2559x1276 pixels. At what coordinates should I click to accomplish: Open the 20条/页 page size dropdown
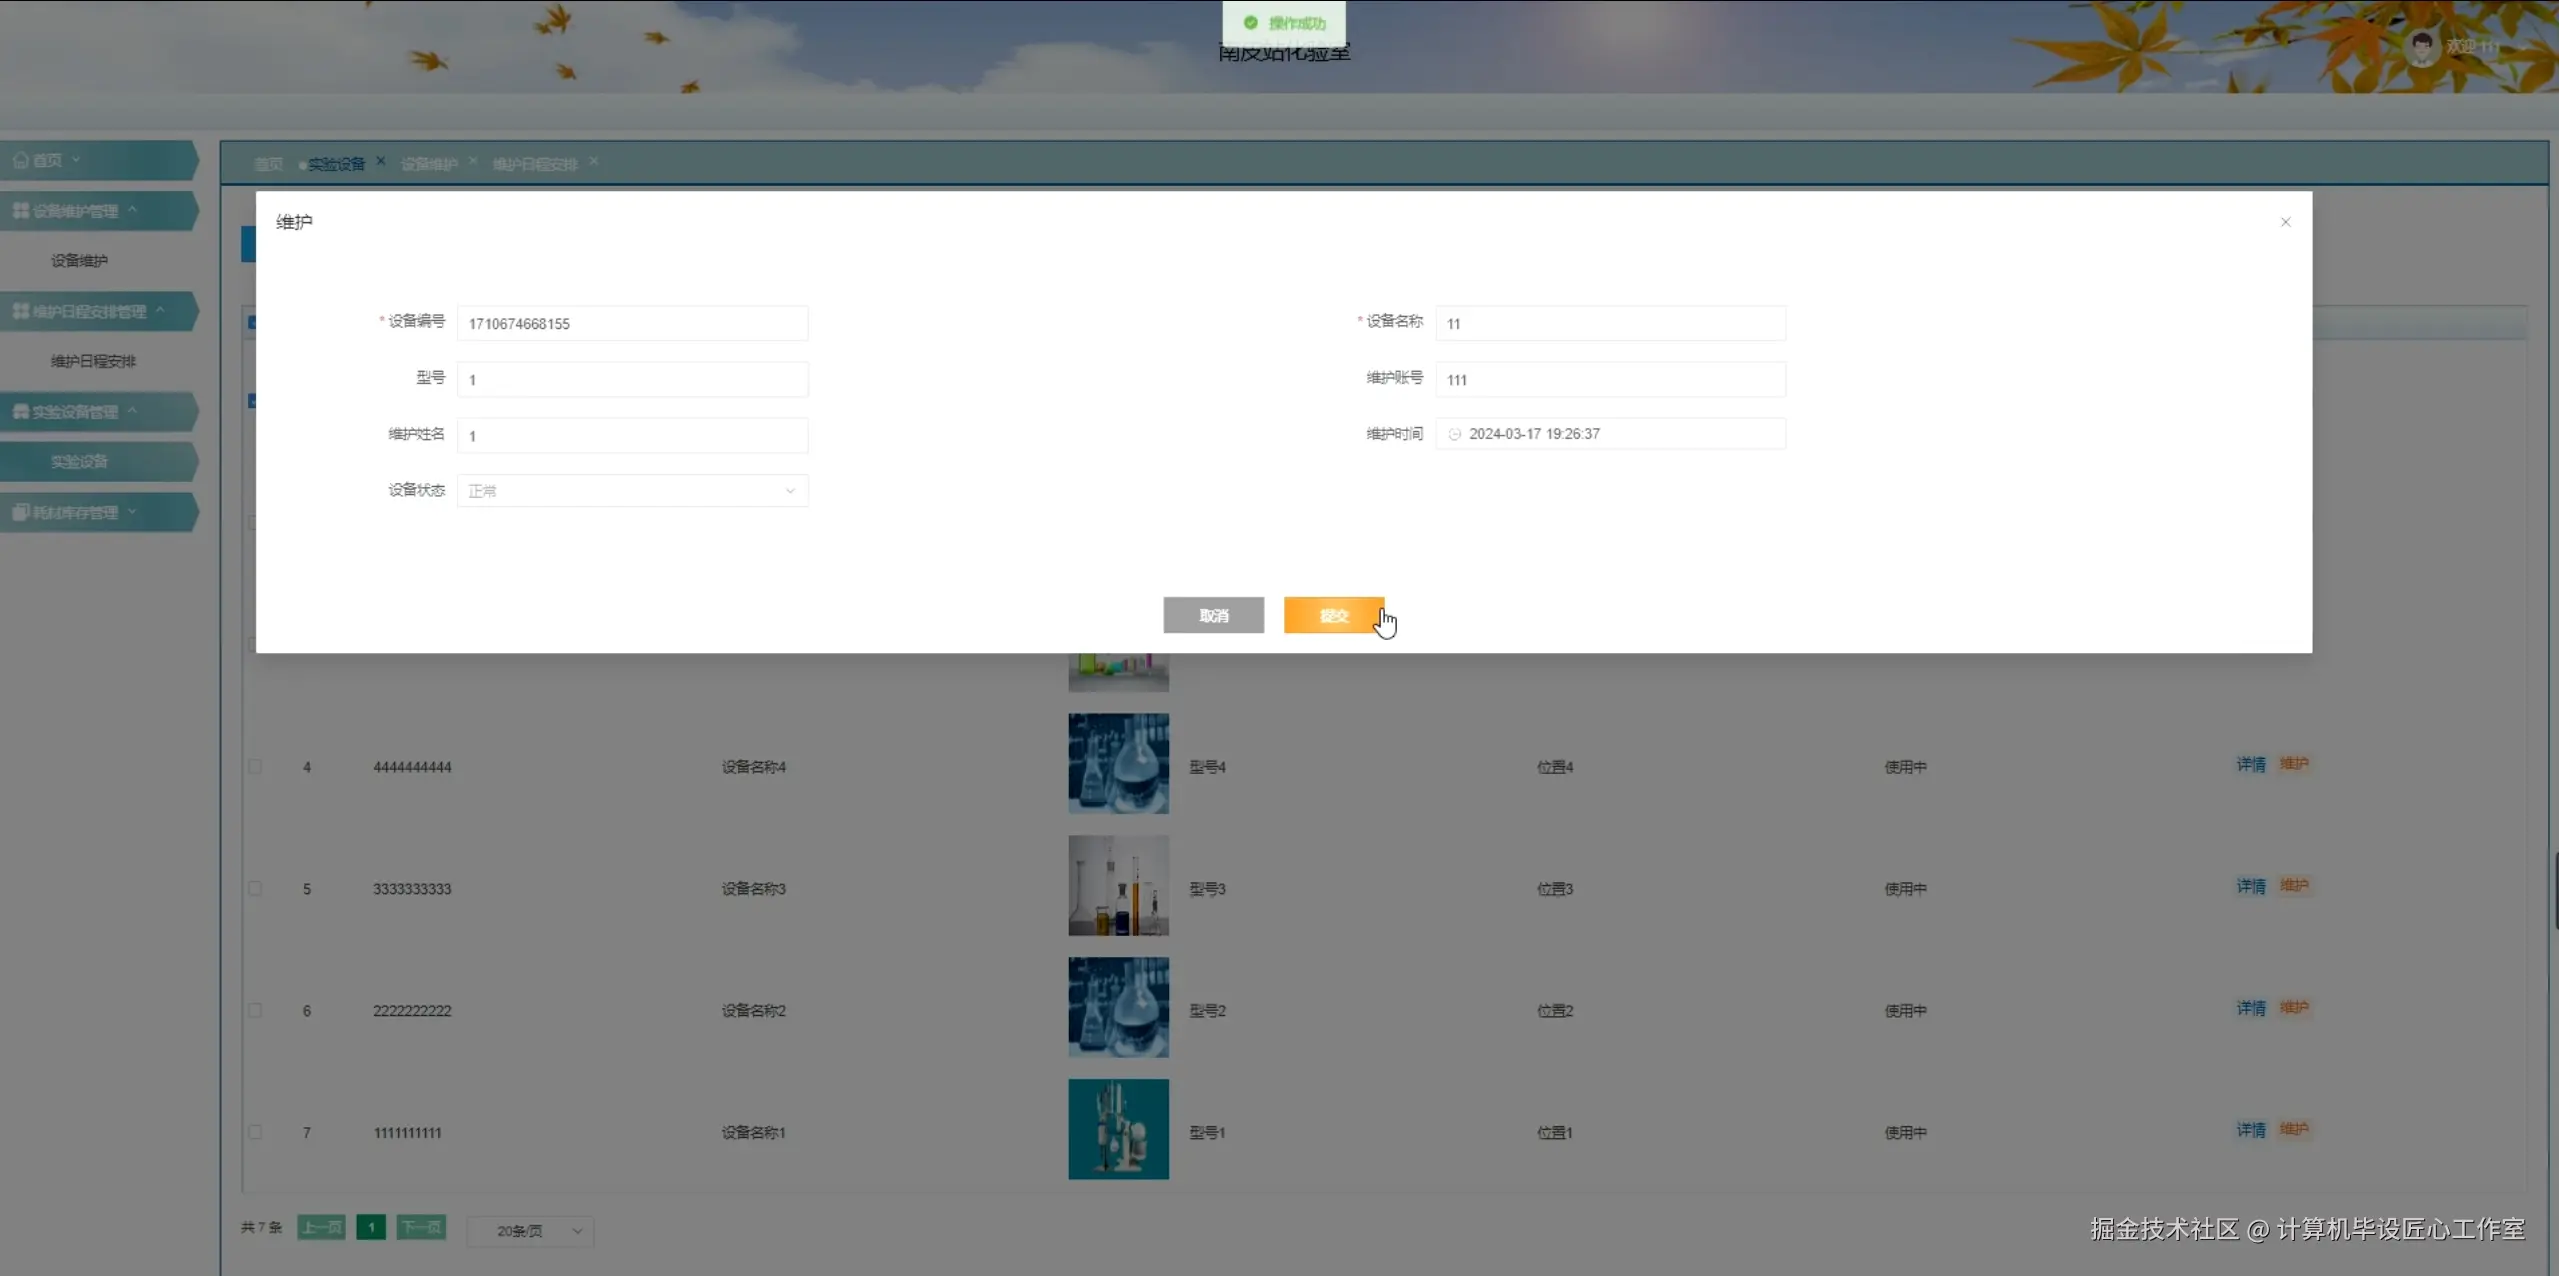(530, 1231)
